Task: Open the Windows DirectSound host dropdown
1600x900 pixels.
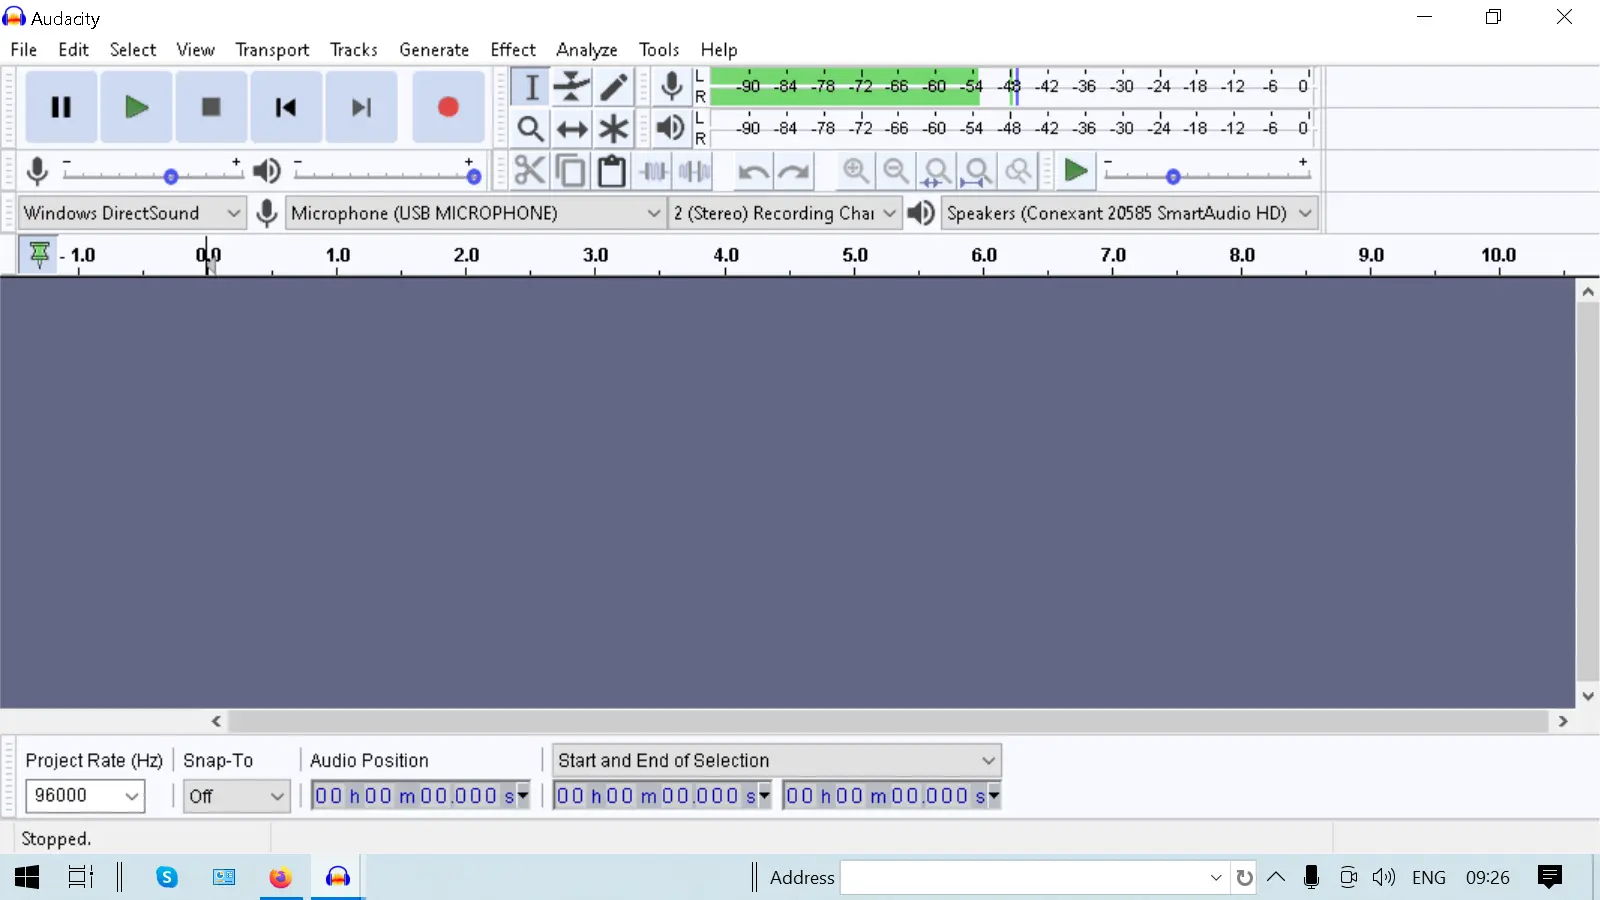Action: pyautogui.click(x=132, y=213)
